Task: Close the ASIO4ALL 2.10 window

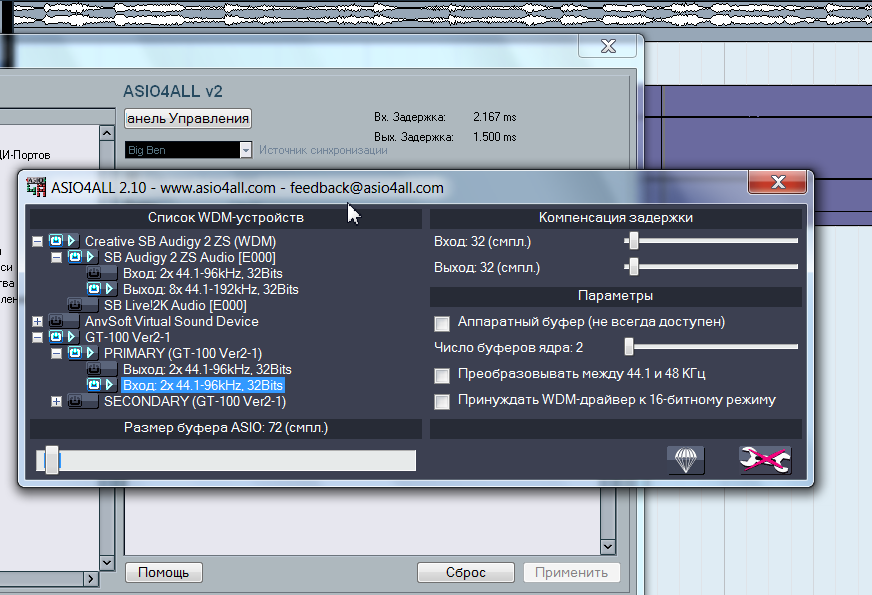Action: point(778,182)
